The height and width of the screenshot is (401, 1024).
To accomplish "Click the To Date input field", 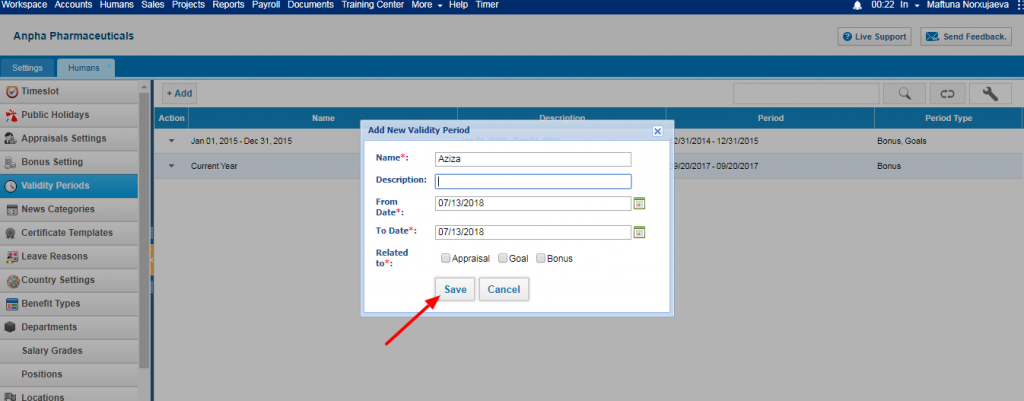I will [533, 232].
